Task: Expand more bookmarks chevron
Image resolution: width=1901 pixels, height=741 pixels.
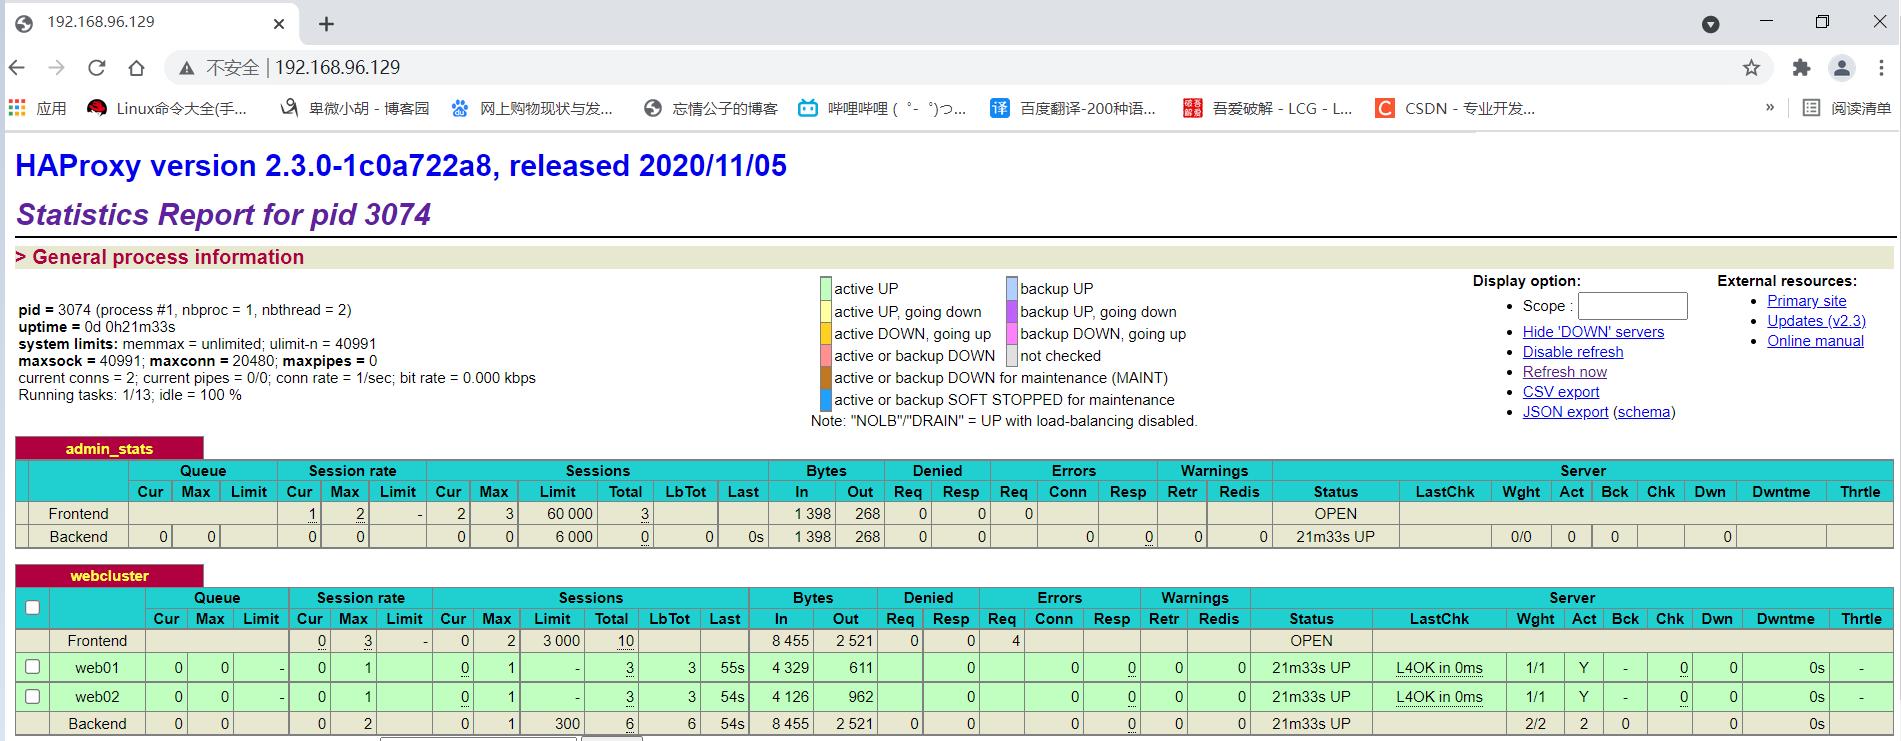Action: [x=1770, y=107]
